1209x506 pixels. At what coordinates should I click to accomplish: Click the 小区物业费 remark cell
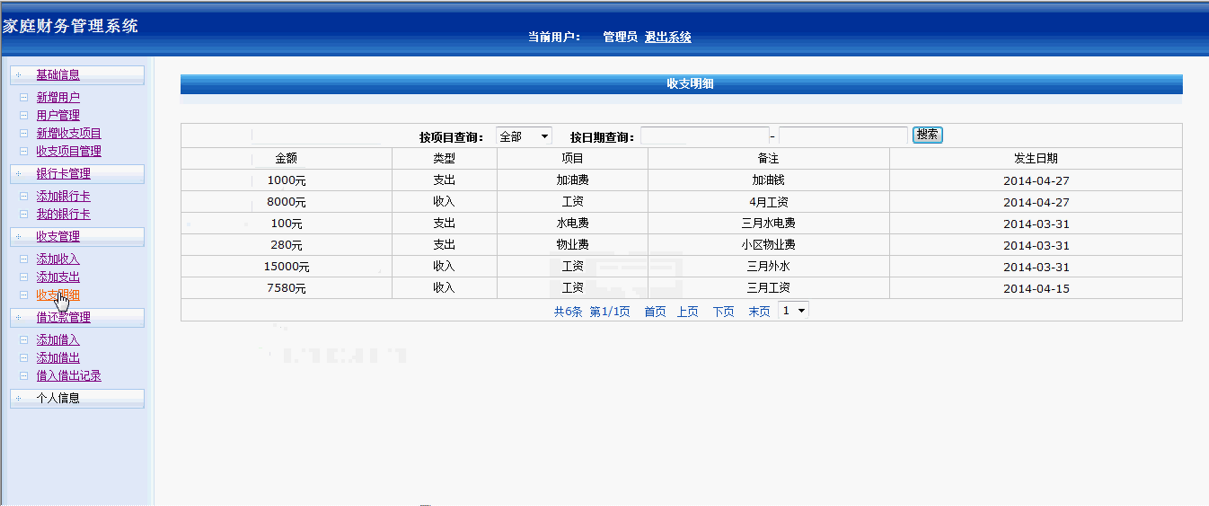tap(768, 245)
